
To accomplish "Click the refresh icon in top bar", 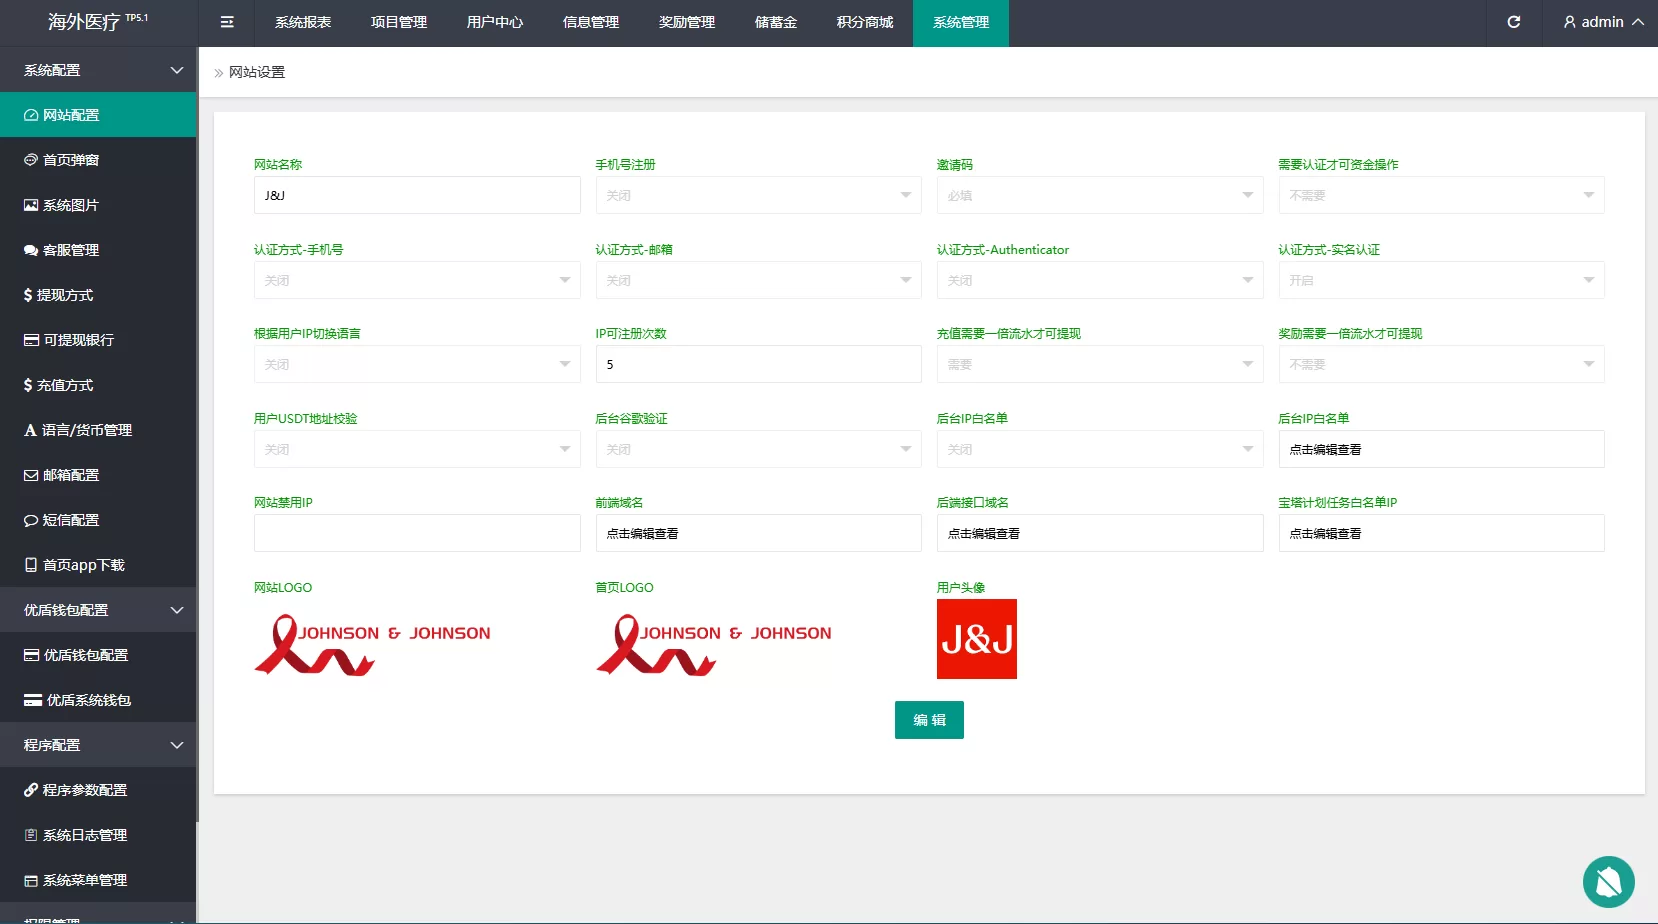I will pyautogui.click(x=1514, y=22).
